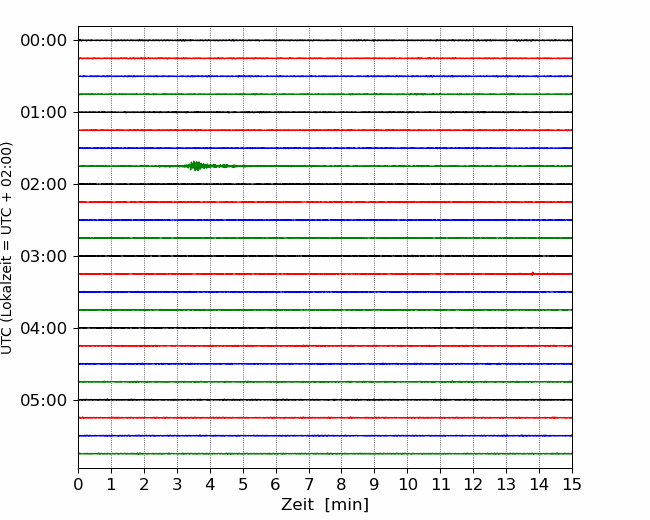
Task: Click x-axis tick label 3
Action: tap(177, 484)
